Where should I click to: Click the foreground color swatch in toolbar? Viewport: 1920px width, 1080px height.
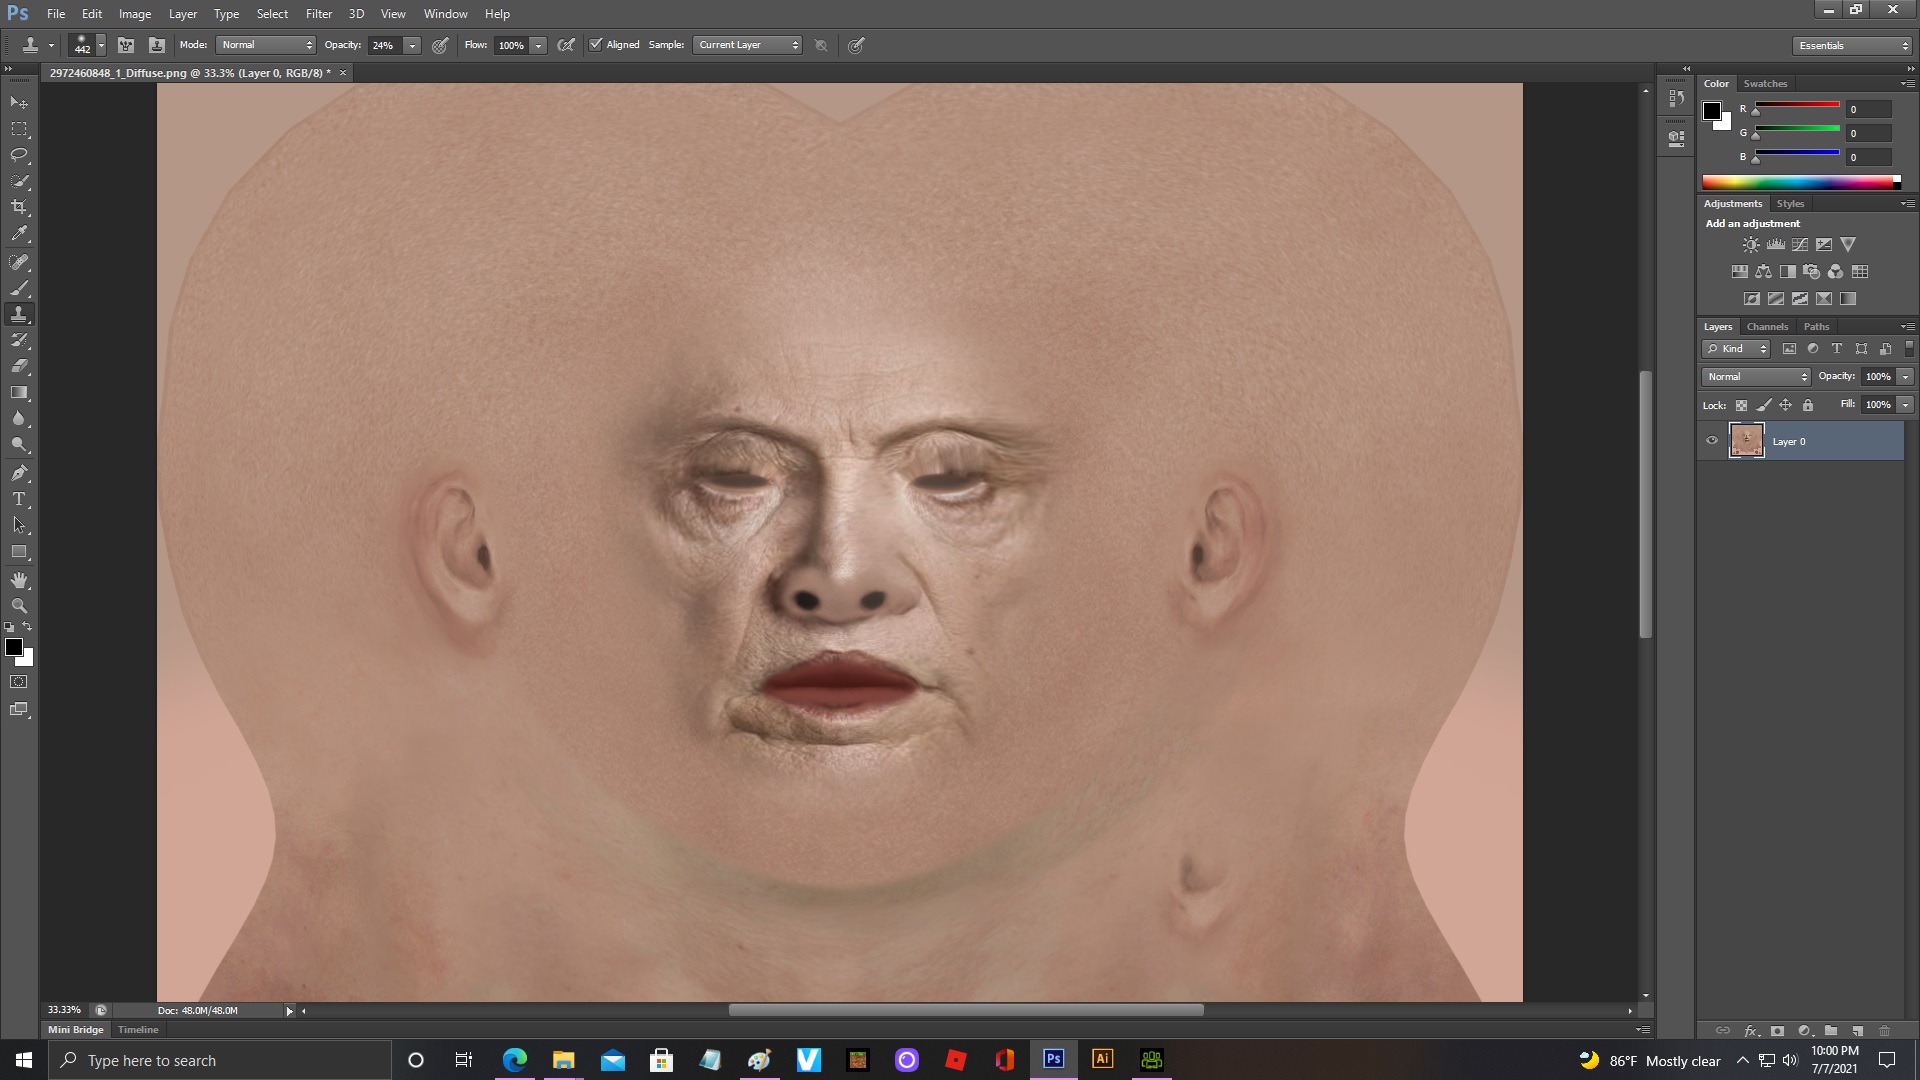point(14,647)
